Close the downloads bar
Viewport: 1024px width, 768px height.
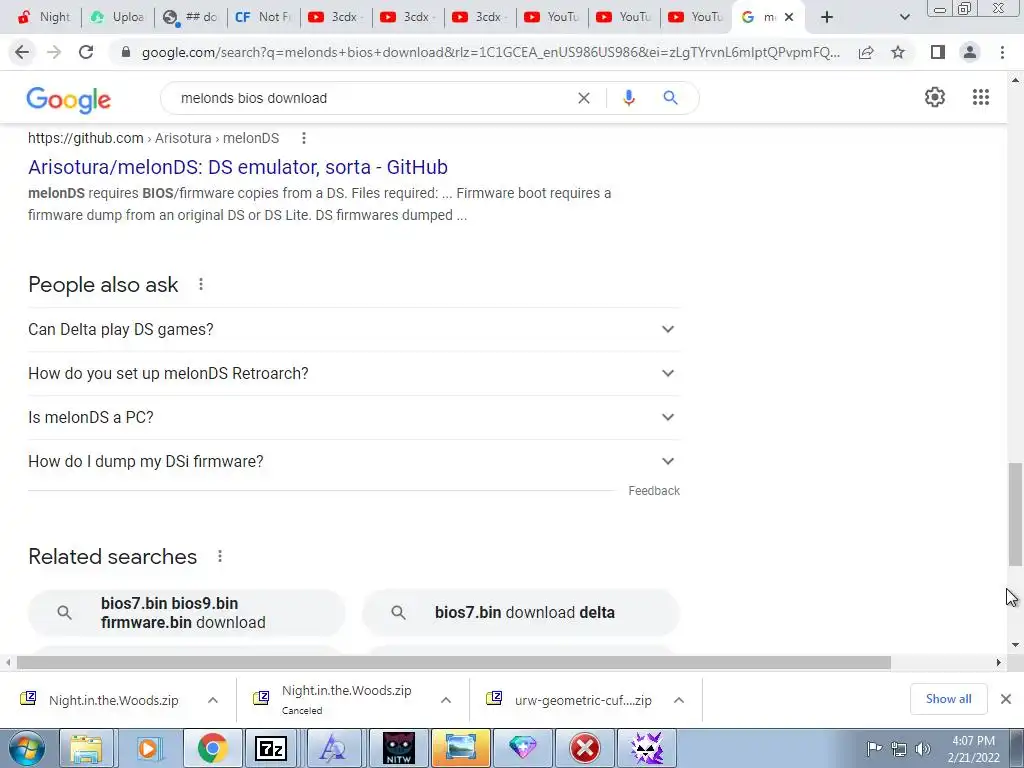[x=1006, y=699]
